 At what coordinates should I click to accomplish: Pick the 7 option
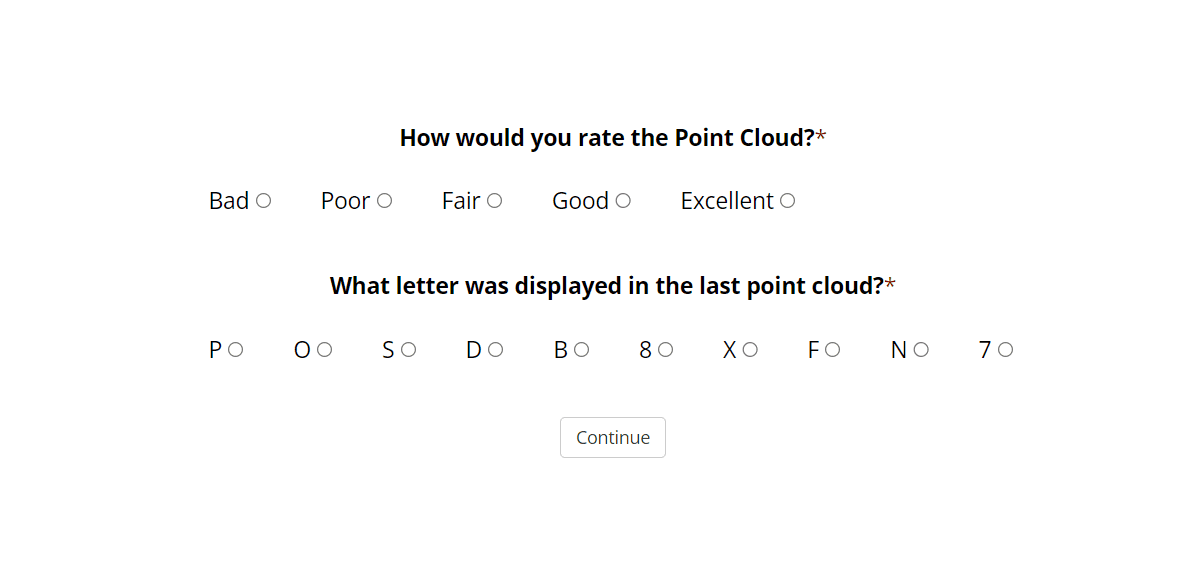pos(1005,350)
